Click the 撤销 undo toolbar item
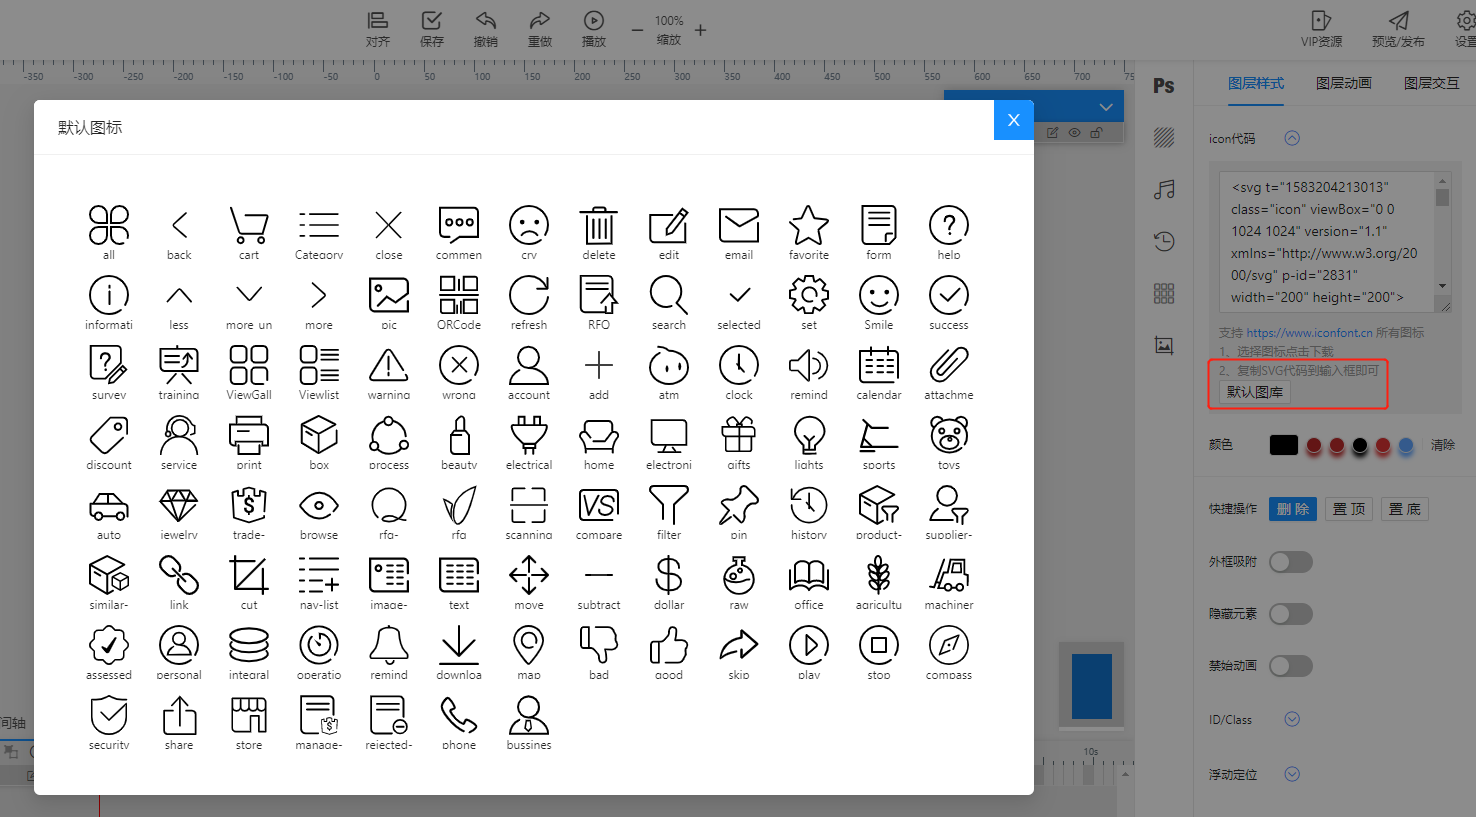The height and width of the screenshot is (817, 1476). click(486, 29)
